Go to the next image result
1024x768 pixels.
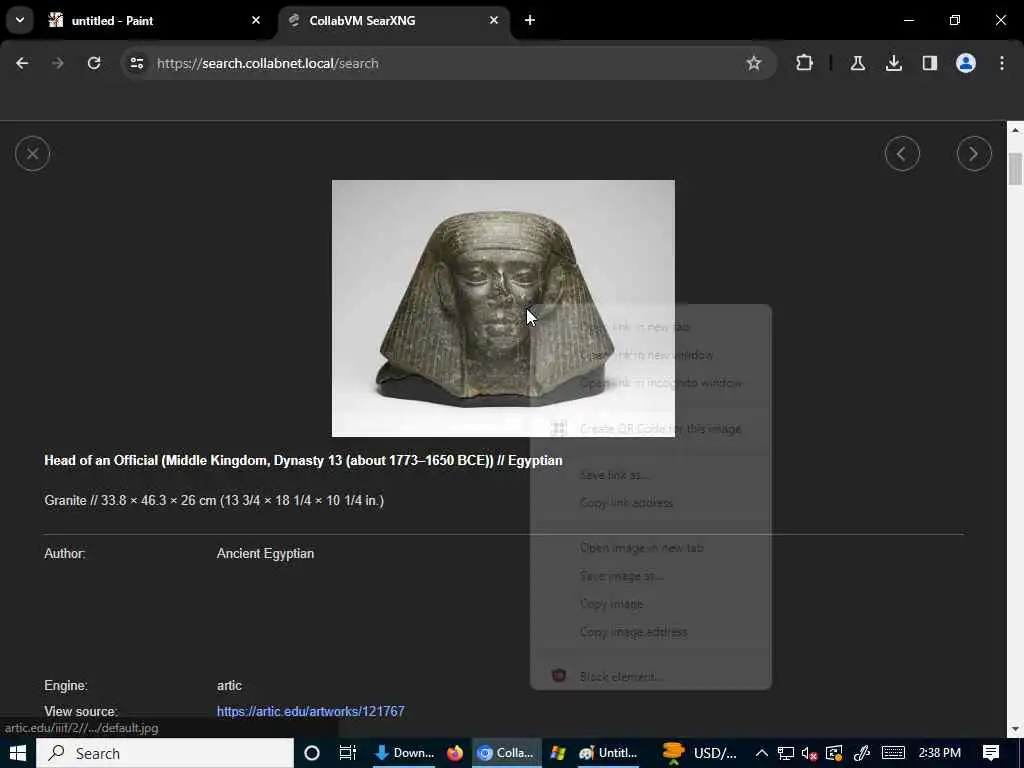click(x=974, y=154)
